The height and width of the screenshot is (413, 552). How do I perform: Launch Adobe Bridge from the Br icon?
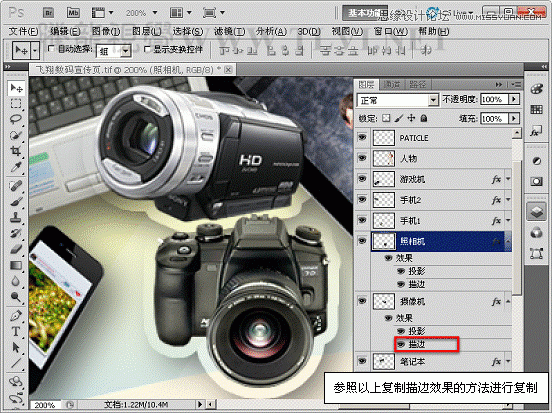(x=49, y=13)
